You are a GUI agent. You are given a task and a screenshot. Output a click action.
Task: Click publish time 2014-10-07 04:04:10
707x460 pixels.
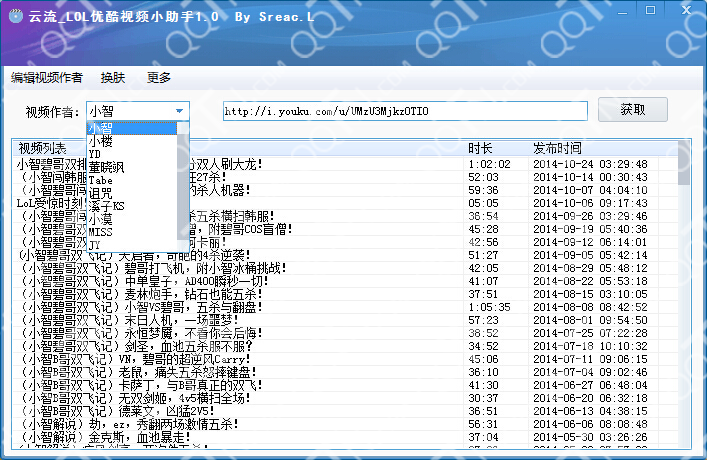click(590, 190)
